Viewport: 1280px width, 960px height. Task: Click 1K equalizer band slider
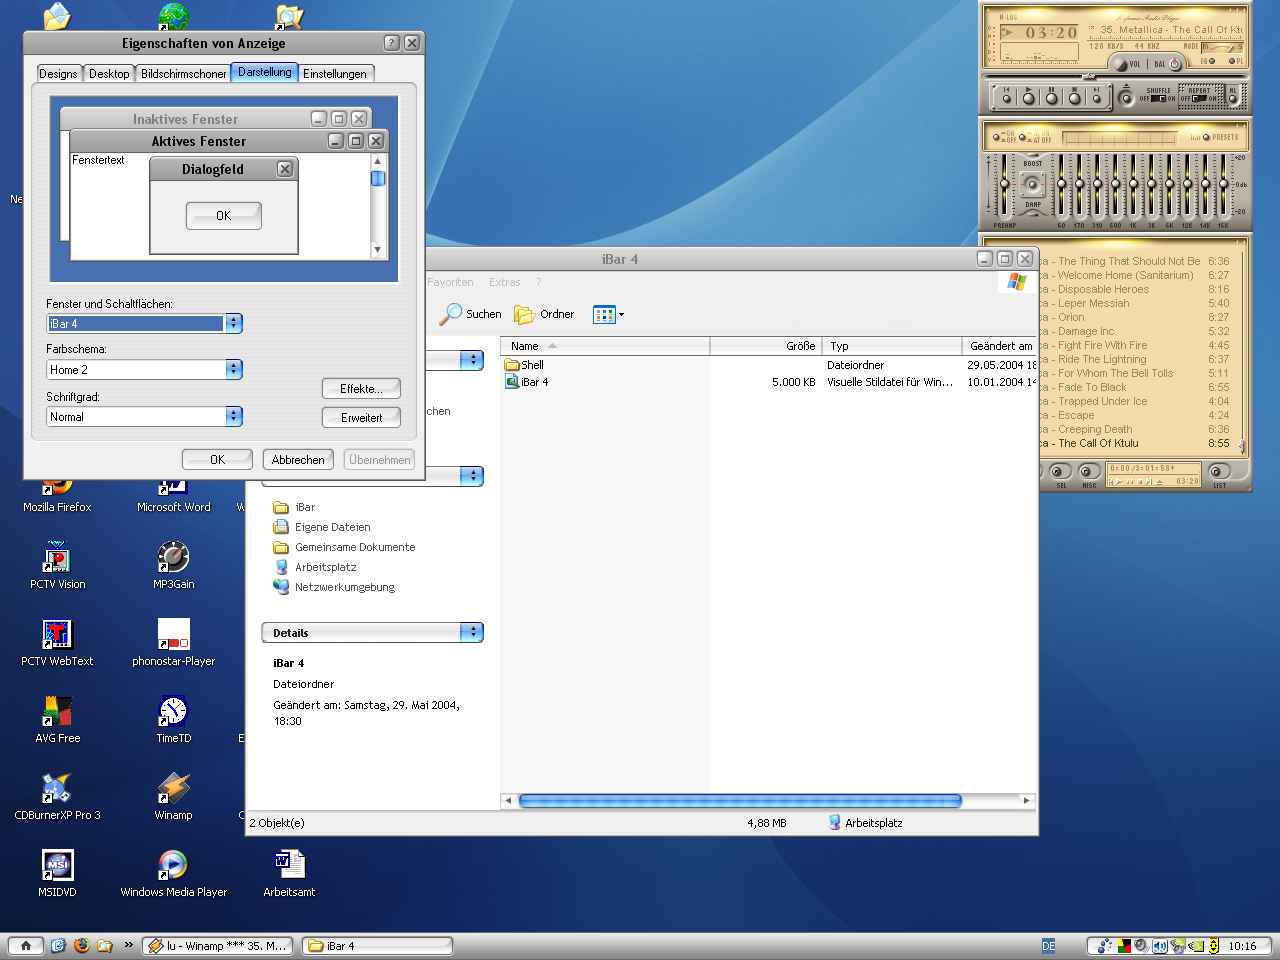(1133, 184)
